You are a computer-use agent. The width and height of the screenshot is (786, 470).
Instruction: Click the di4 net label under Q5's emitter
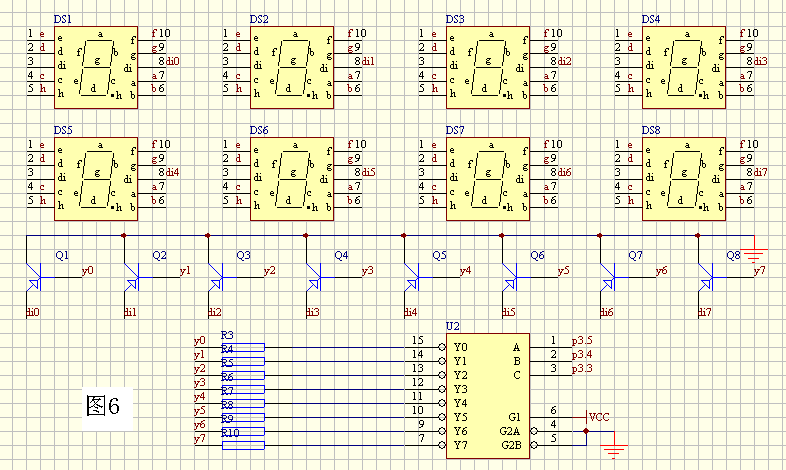[411, 312]
